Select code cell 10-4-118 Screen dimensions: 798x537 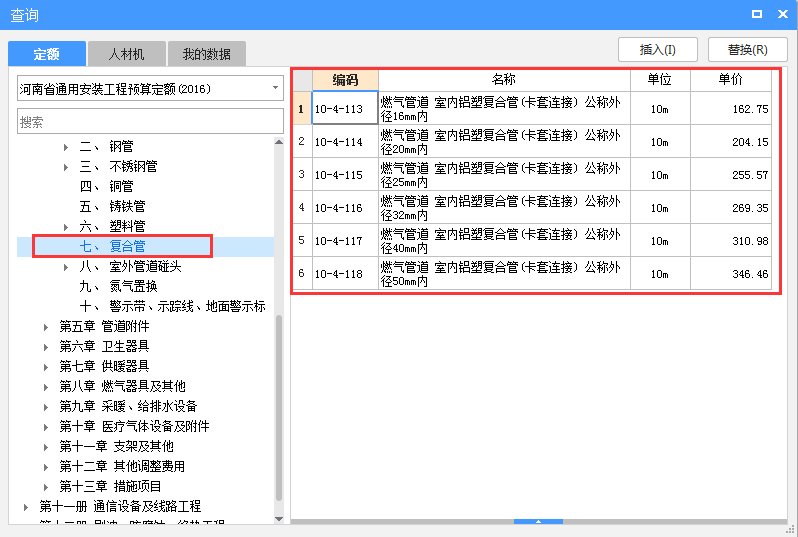point(345,273)
